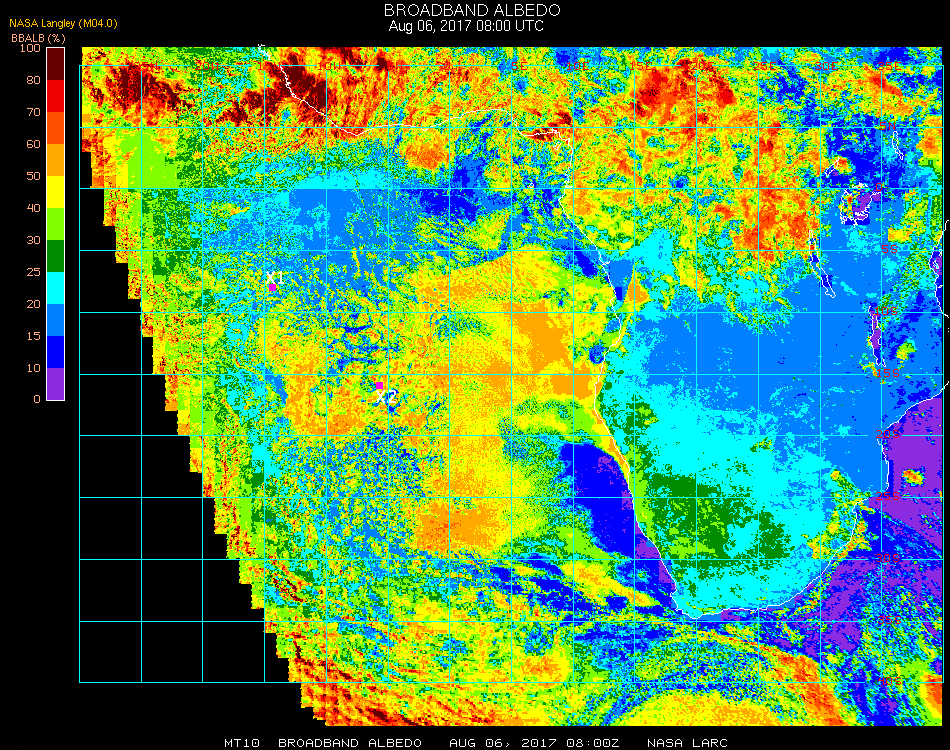The height and width of the screenshot is (750, 950).
Task: Click the 10E longitude label
Action: (578, 66)
